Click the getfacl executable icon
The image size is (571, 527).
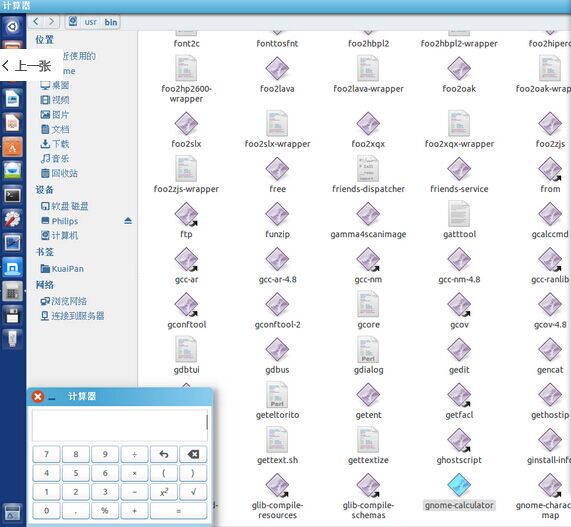[x=459, y=395]
